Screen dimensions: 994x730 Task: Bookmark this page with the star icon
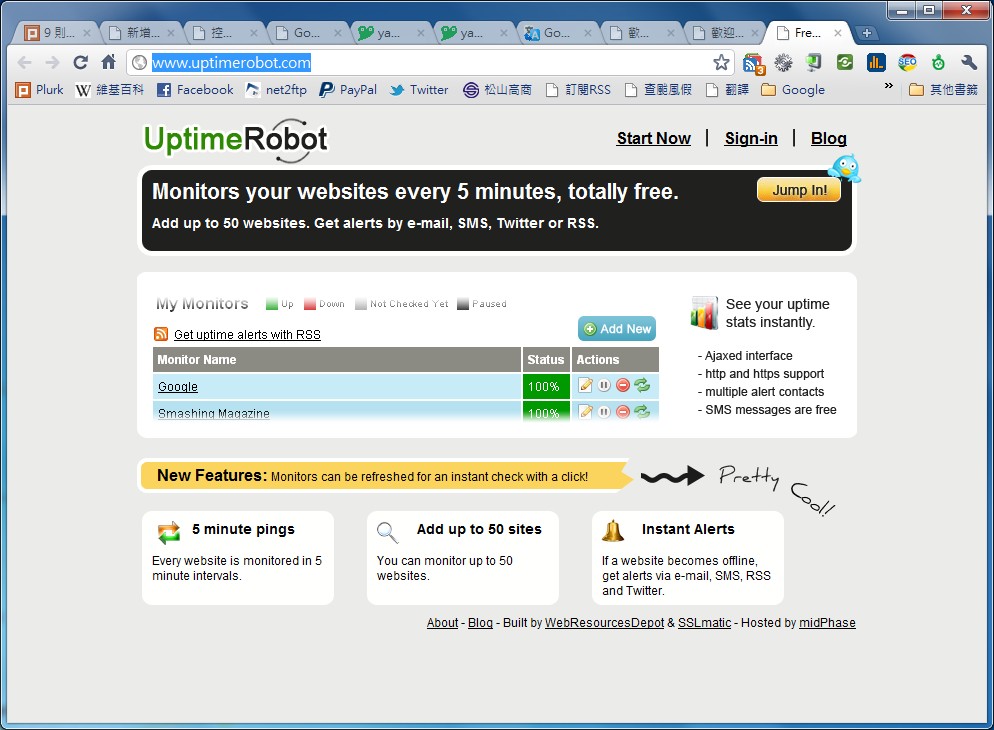(x=721, y=62)
